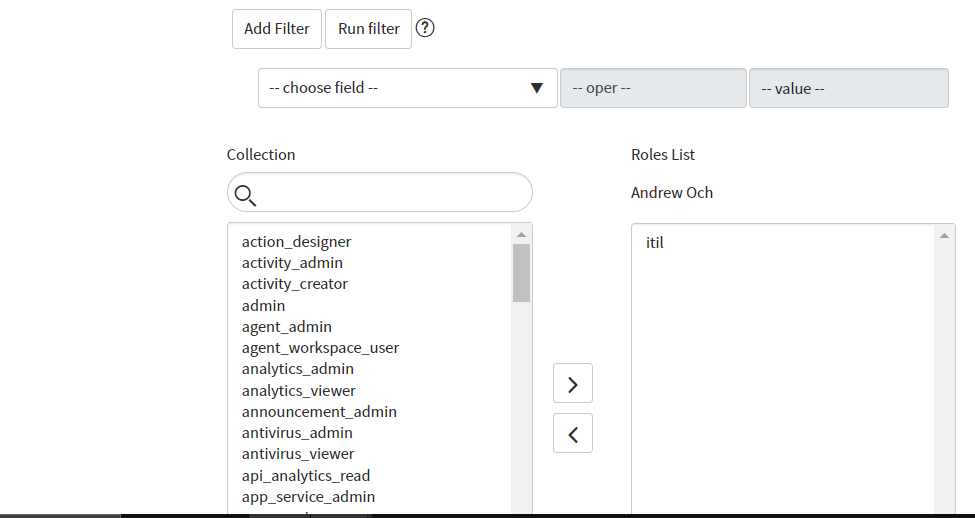
Task: Click the Run filter button
Action: (368, 29)
